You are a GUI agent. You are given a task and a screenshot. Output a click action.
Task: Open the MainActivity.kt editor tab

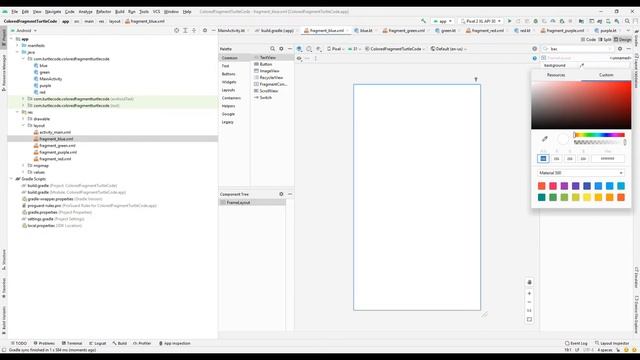pos(231,31)
